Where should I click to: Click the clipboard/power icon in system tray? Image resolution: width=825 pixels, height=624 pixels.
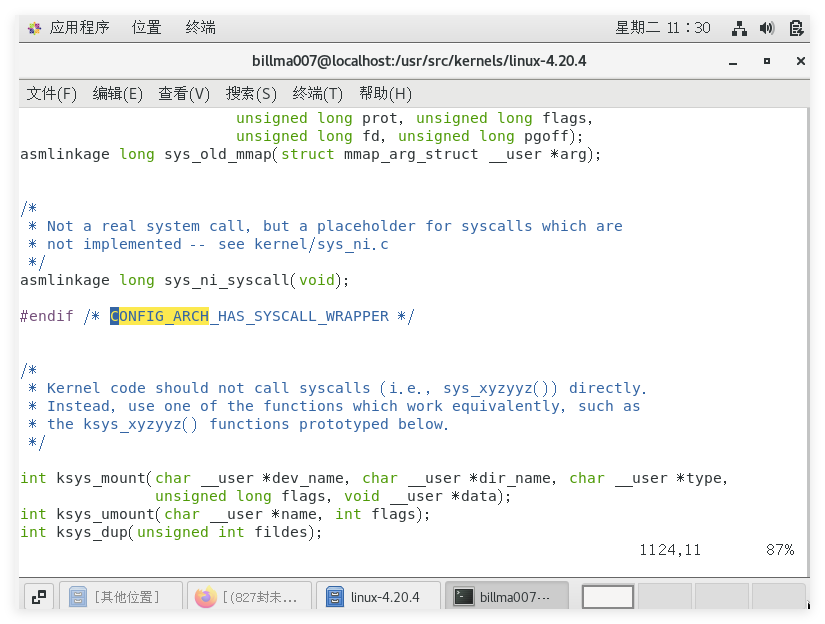(x=796, y=28)
